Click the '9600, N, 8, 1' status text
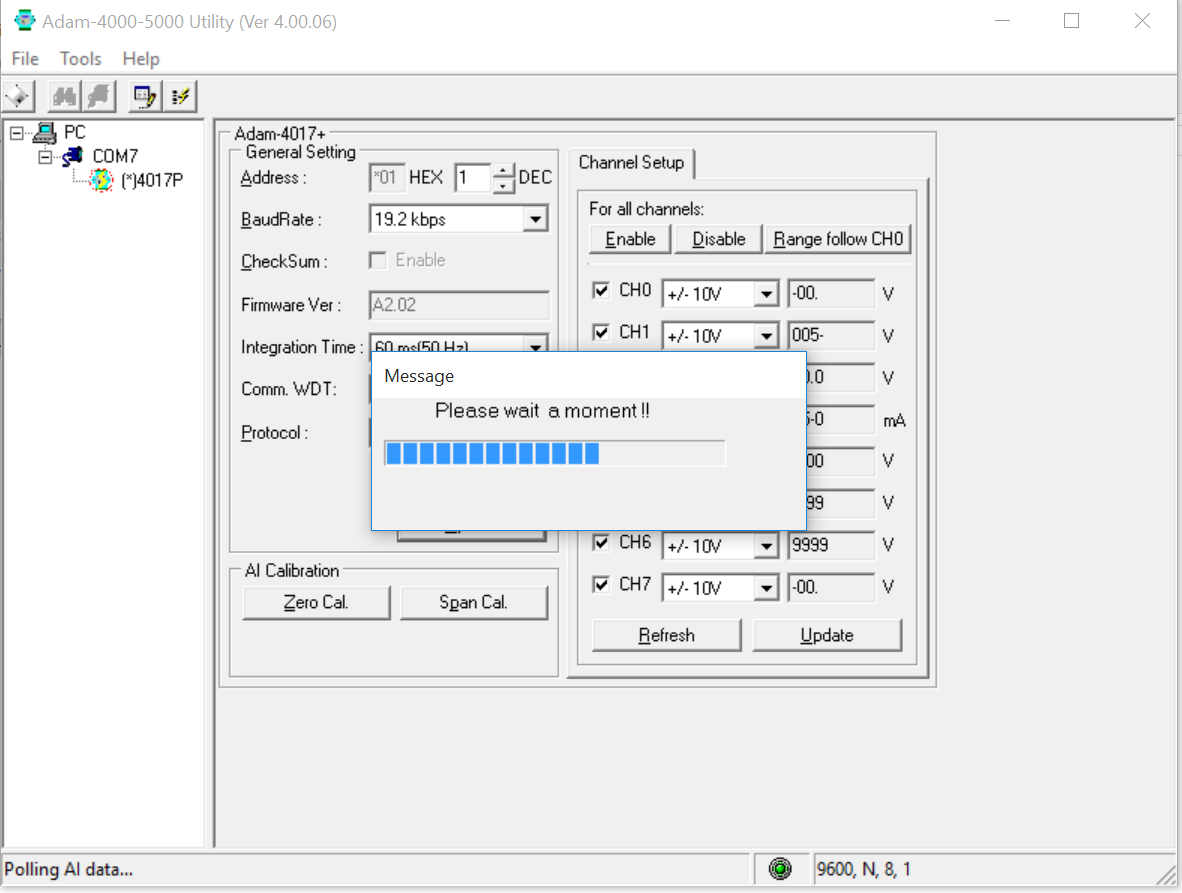 tap(864, 870)
